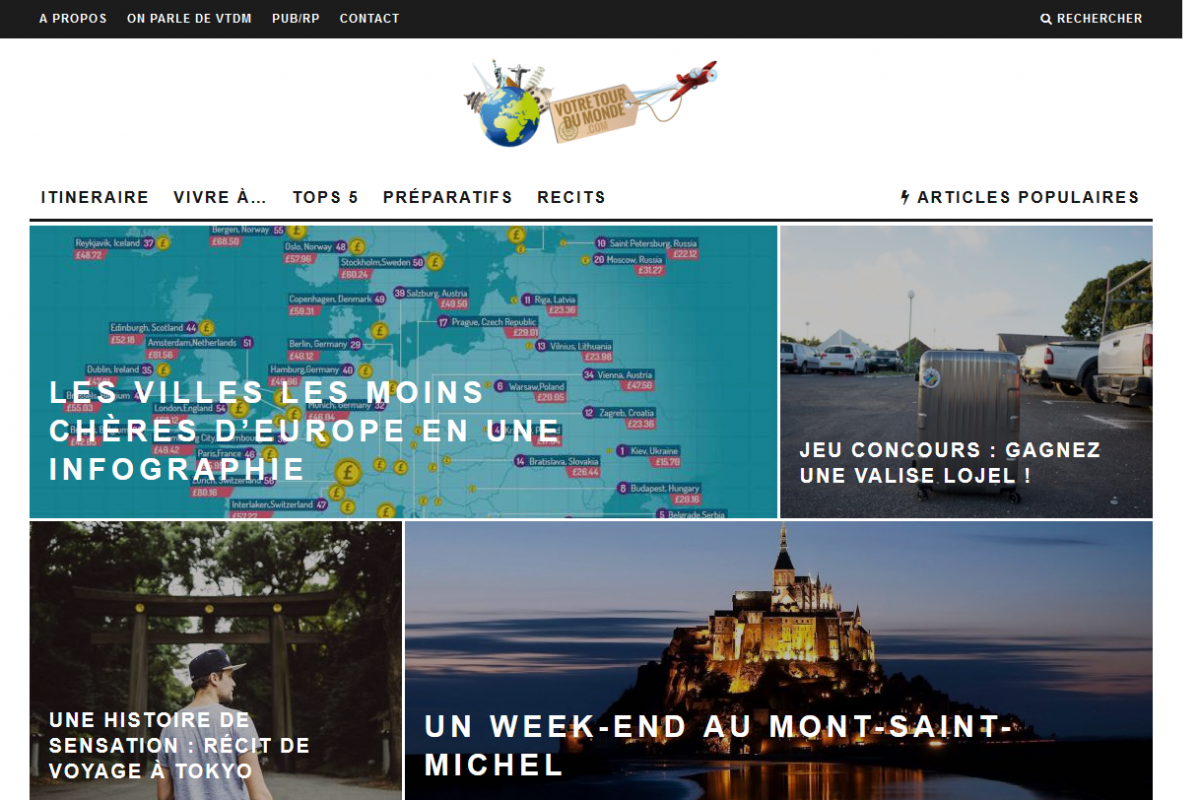Screen dimensions: 1200x800
Task: Open the Mont-Saint-Michel week-end article
Action: pyautogui.click(x=778, y=660)
